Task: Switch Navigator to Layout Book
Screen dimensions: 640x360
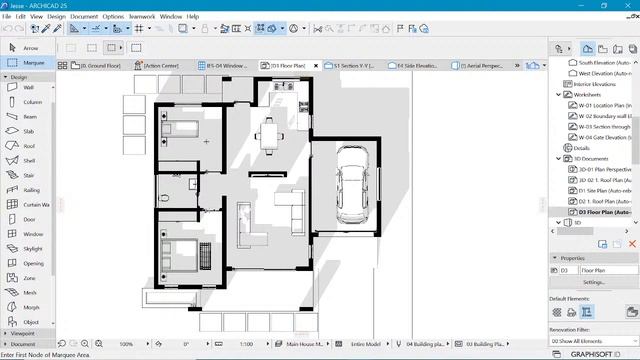Action: coord(618,49)
